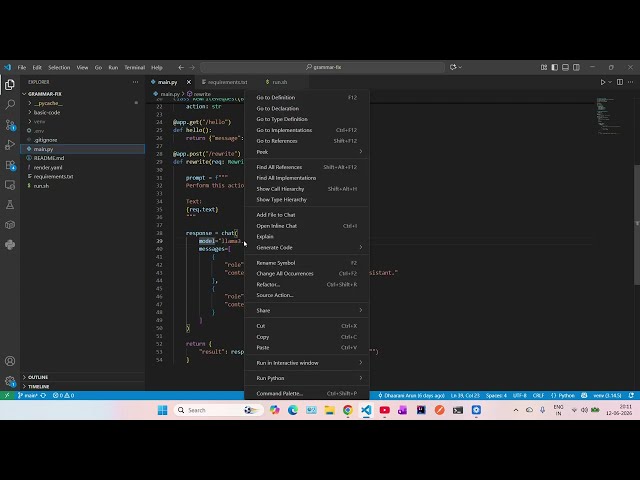Viewport: 640px width, 480px height.
Task: Expand the basic-code folder
Action: [x=47, y=112]
